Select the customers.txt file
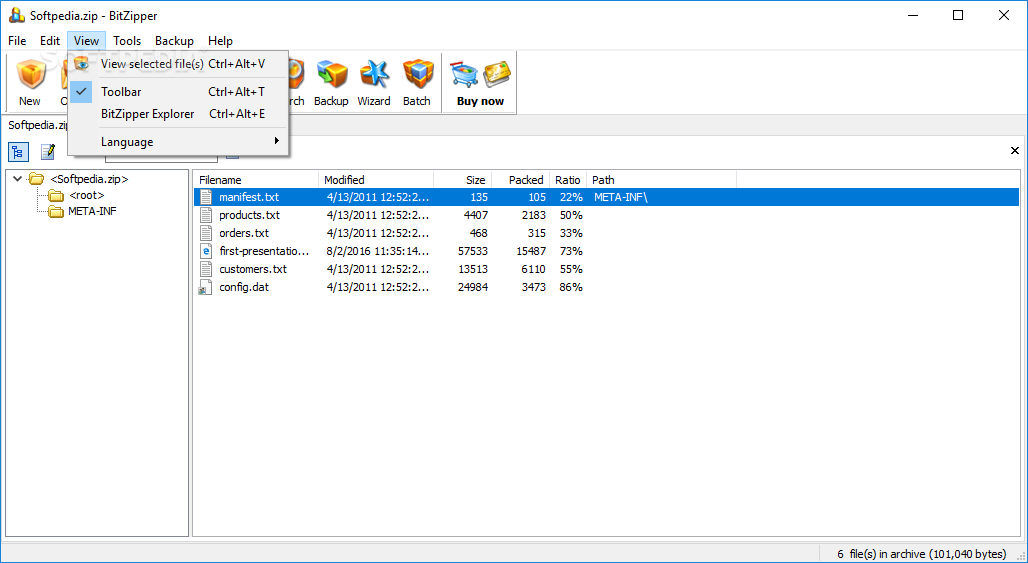Image resolution: width=1028 pixels, height=563 pixels. 252,269
